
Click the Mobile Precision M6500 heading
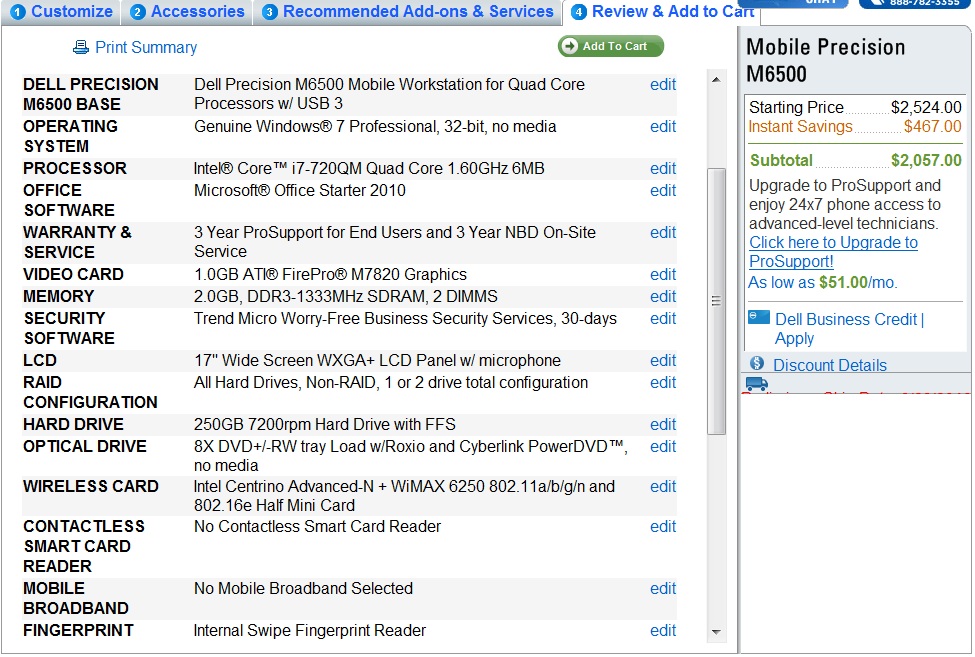(x=825, y=60)
